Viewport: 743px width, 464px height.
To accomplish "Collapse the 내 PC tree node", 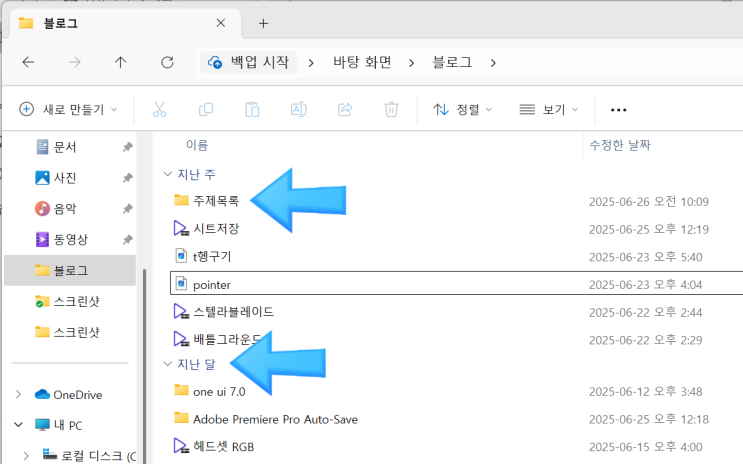I will point(18,425).
